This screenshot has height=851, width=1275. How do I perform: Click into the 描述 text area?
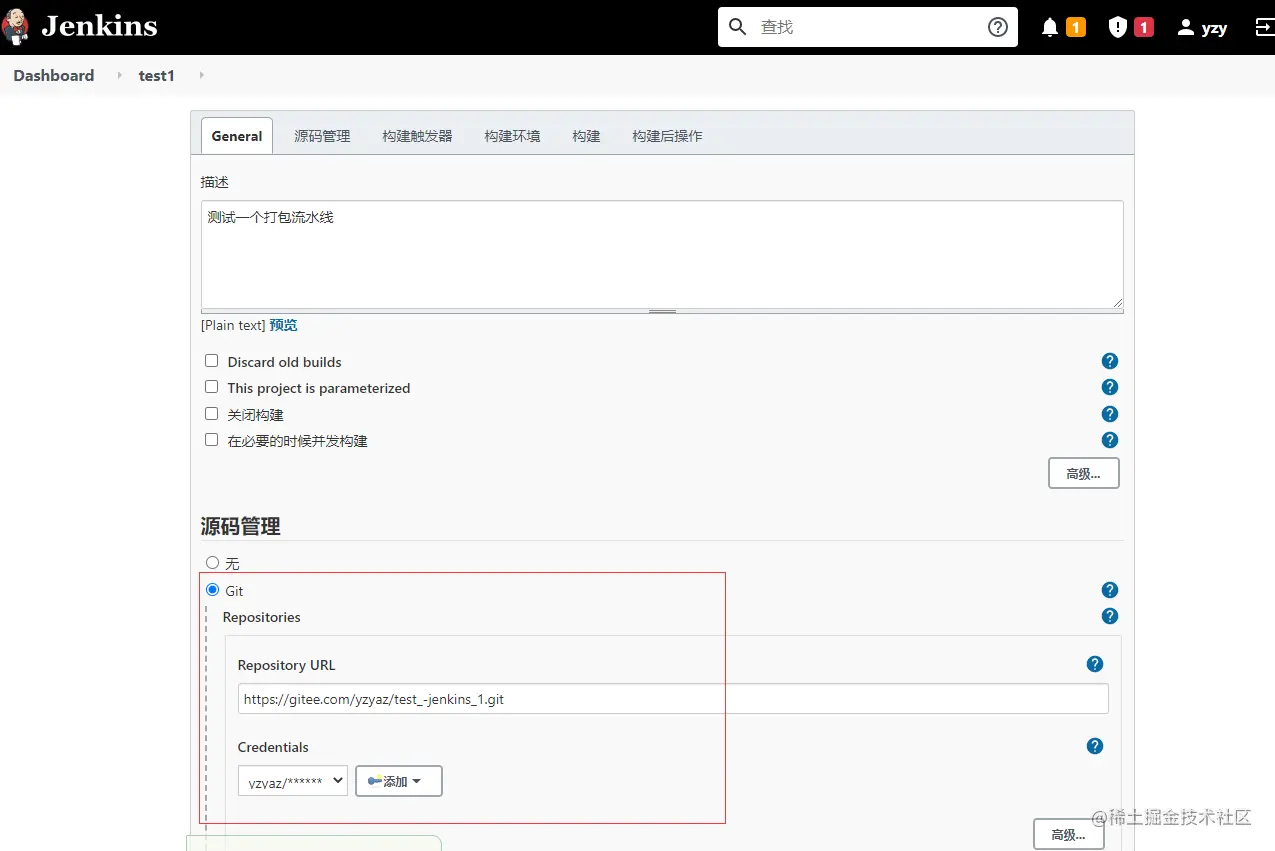coord(662,254)
